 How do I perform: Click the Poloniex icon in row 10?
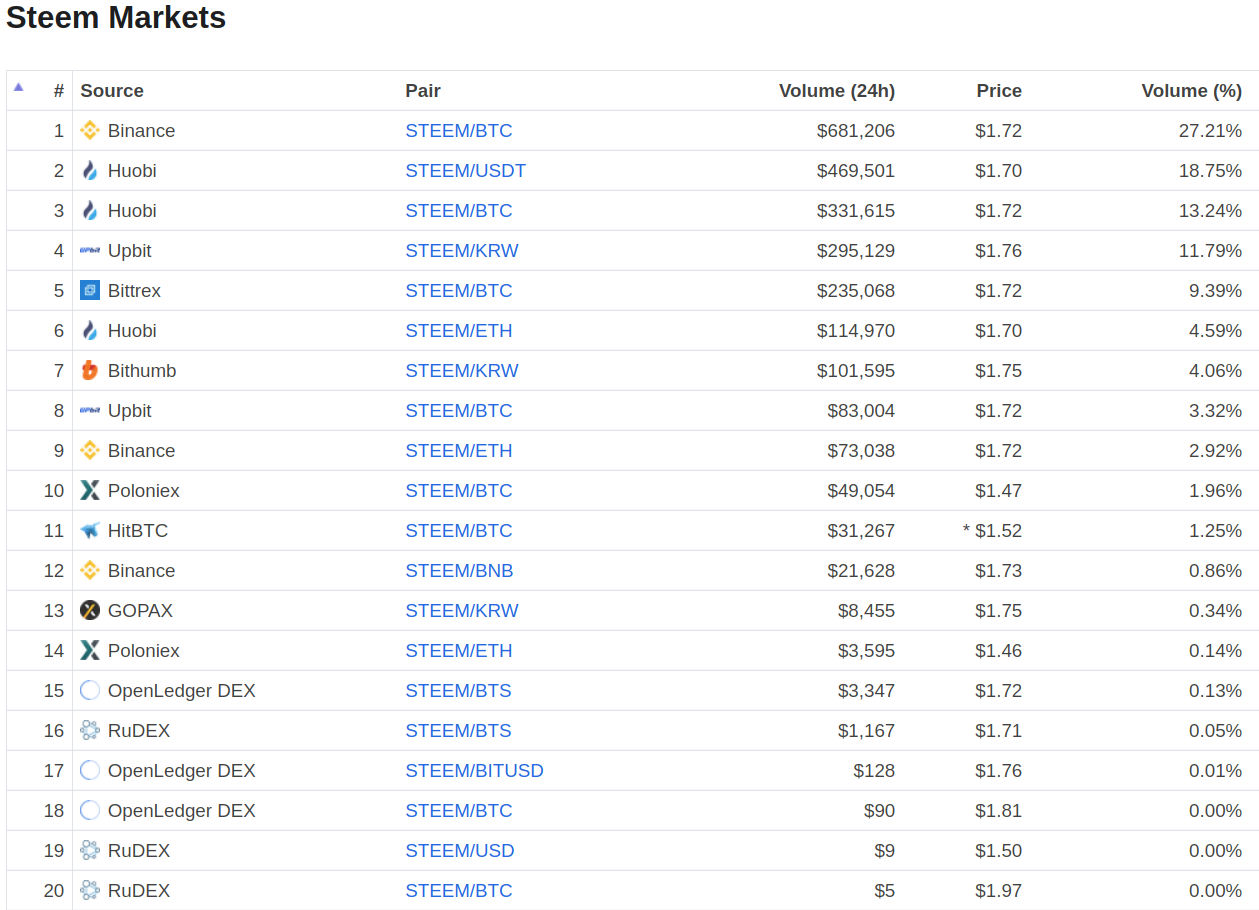90,490
